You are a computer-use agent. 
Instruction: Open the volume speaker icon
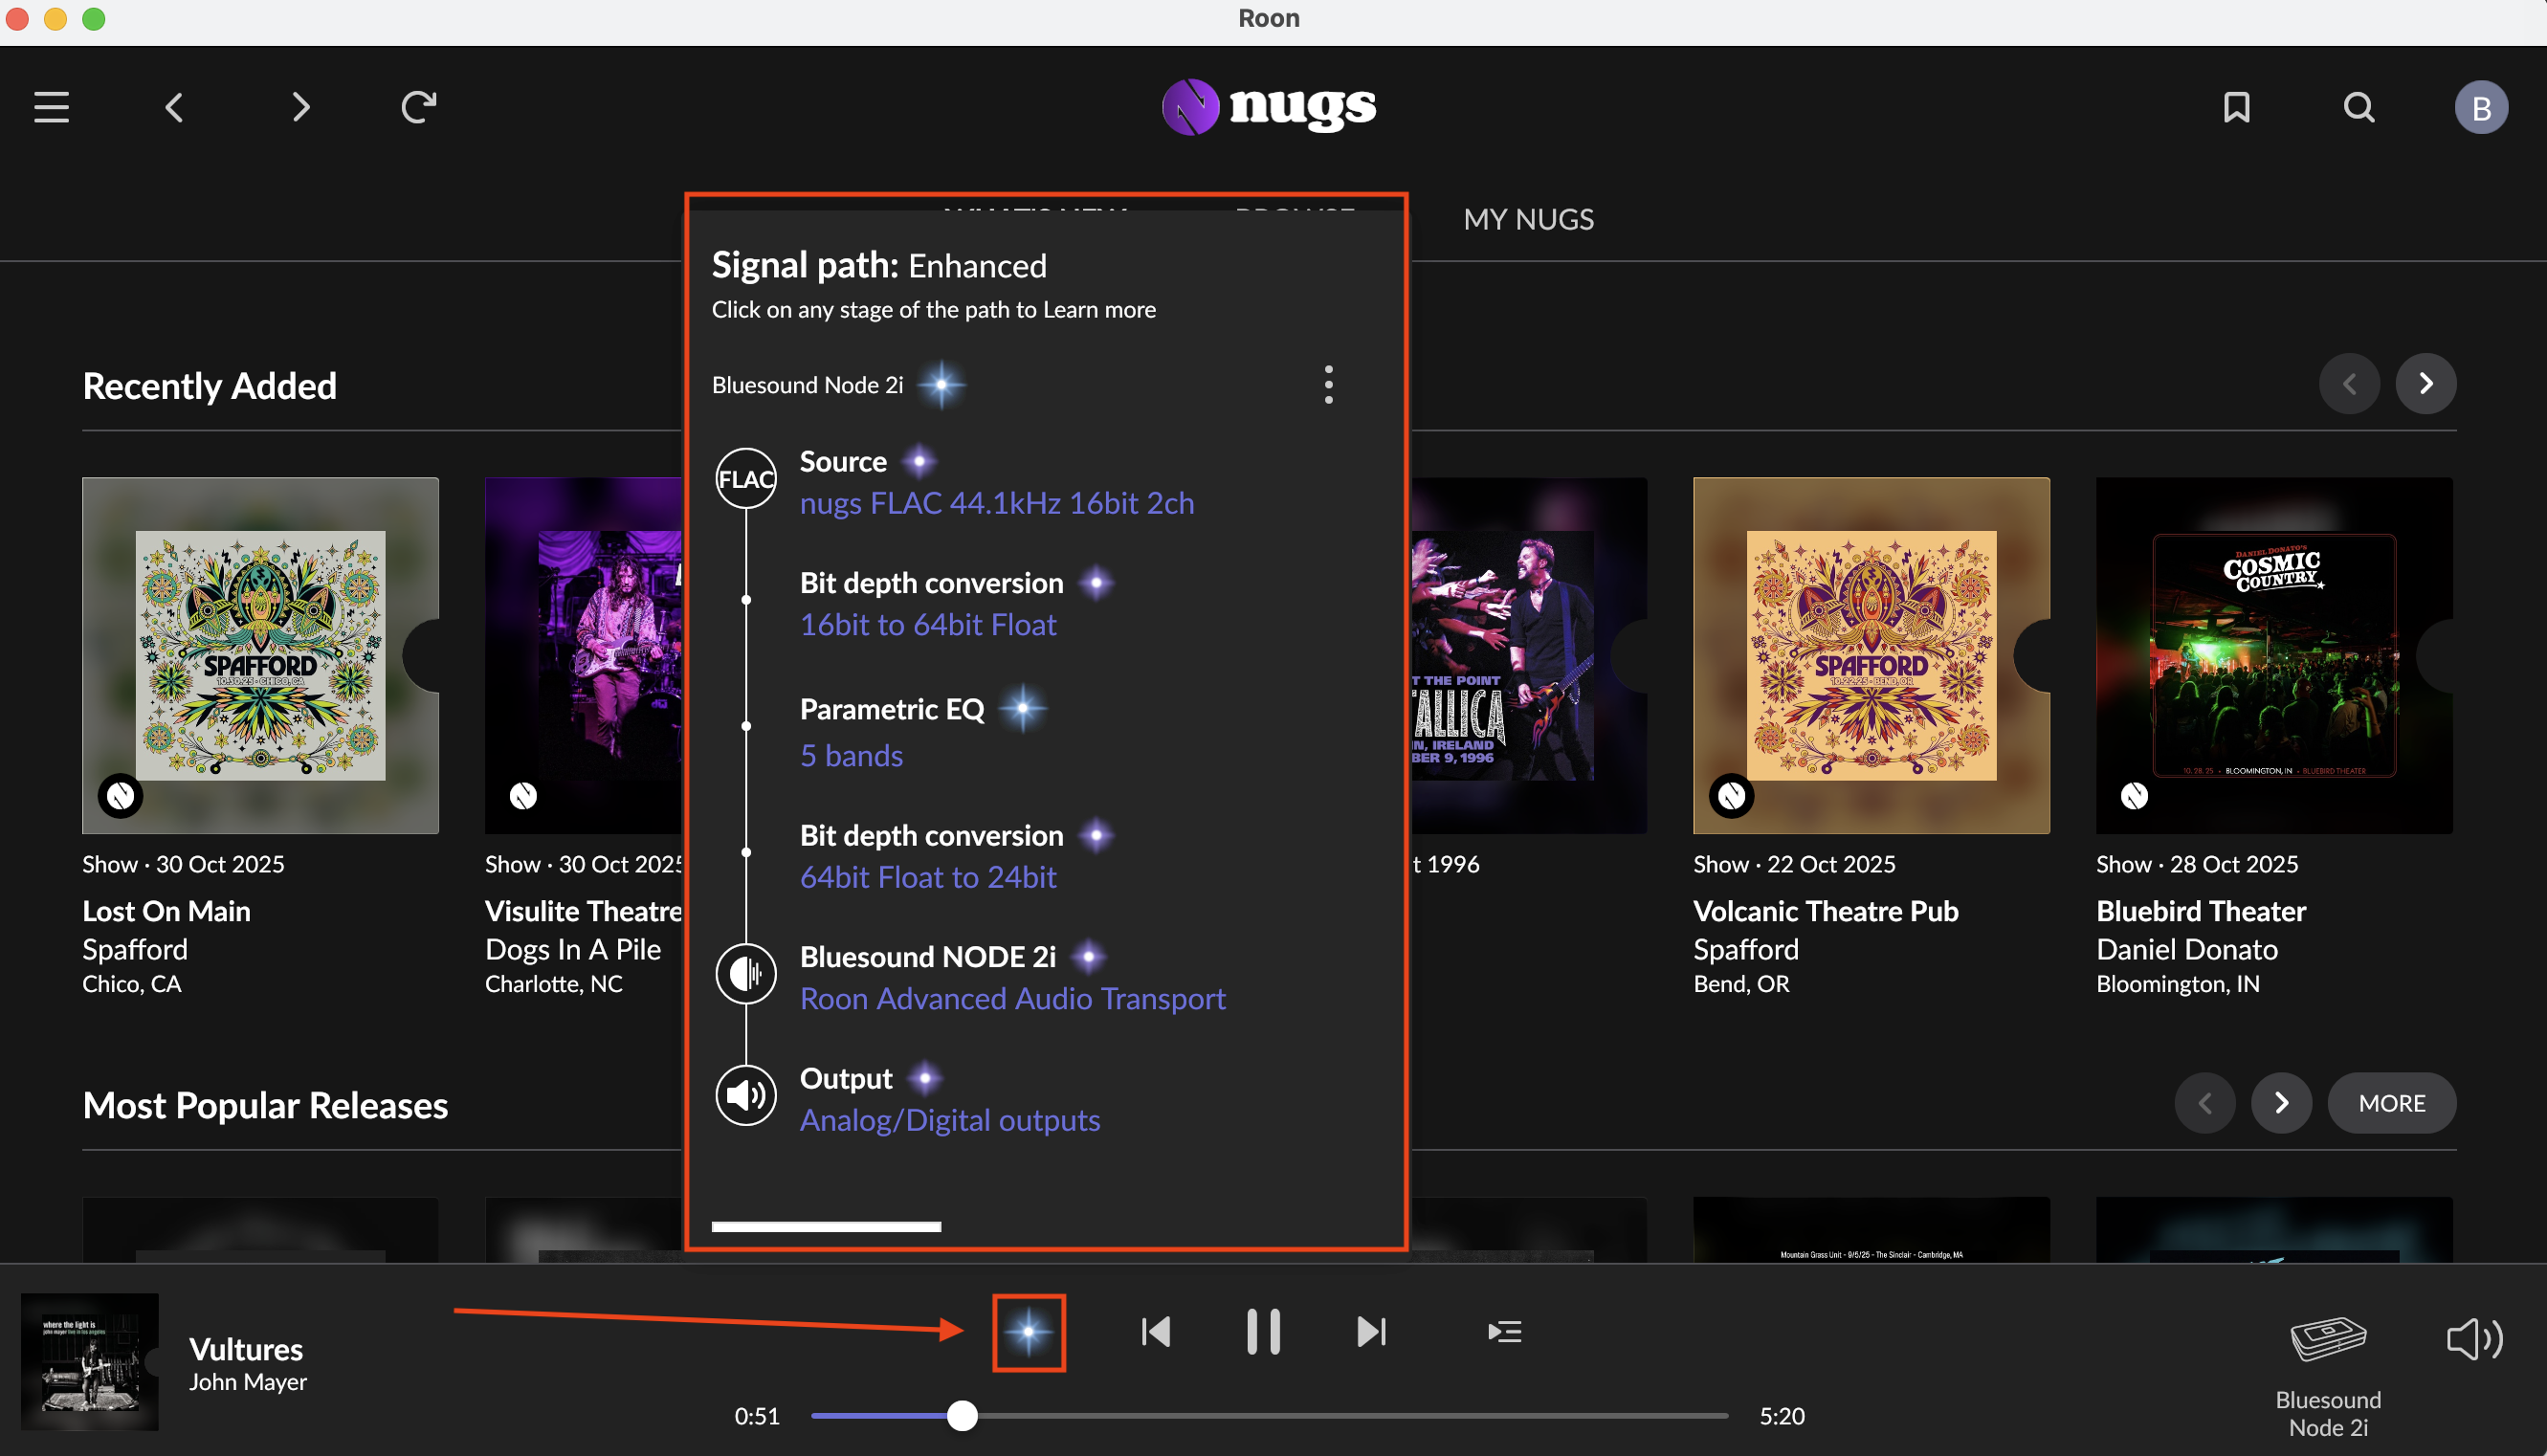coord(2474,1339)
